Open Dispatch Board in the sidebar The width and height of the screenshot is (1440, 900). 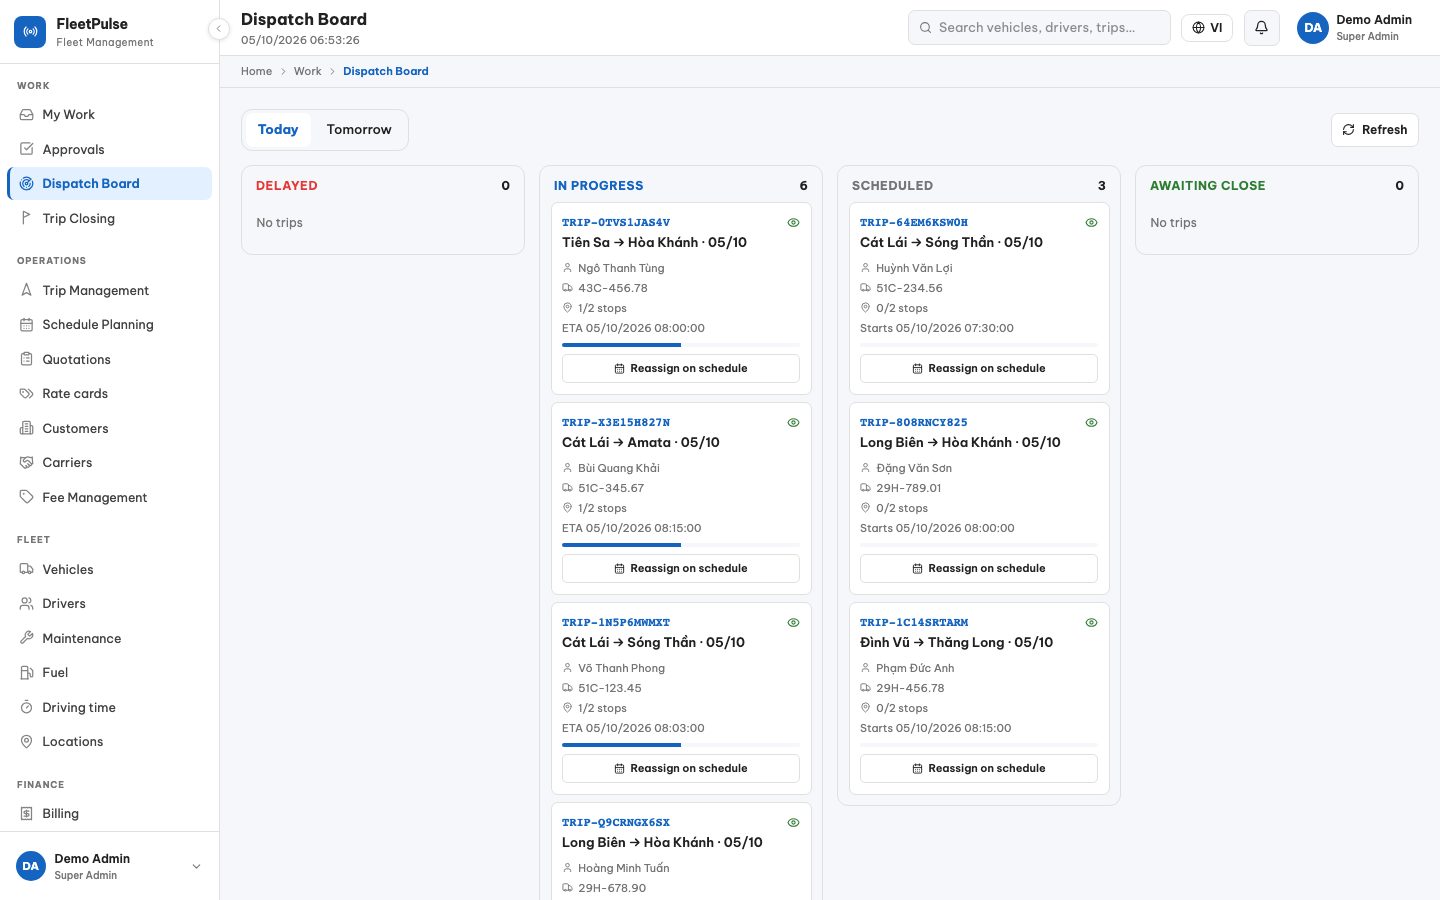pyautogui.click(x=110, y=184)
